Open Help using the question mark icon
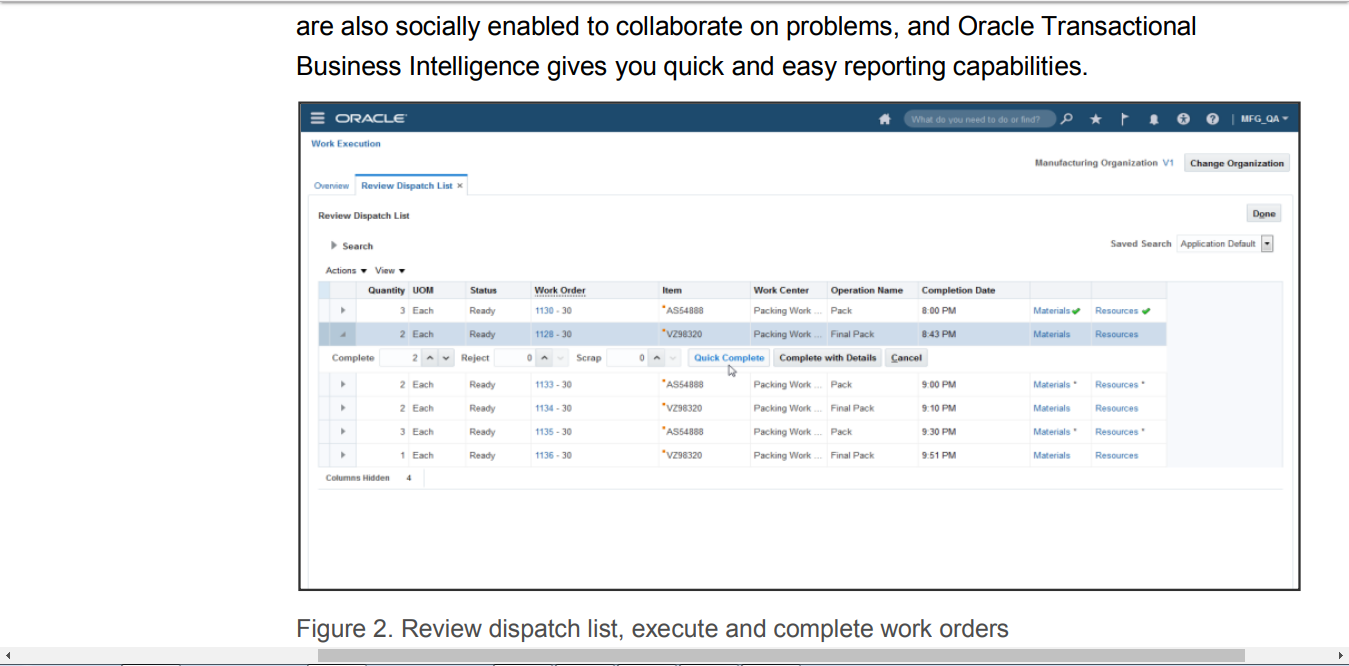1349x666 pixels. coord(1212,118)
